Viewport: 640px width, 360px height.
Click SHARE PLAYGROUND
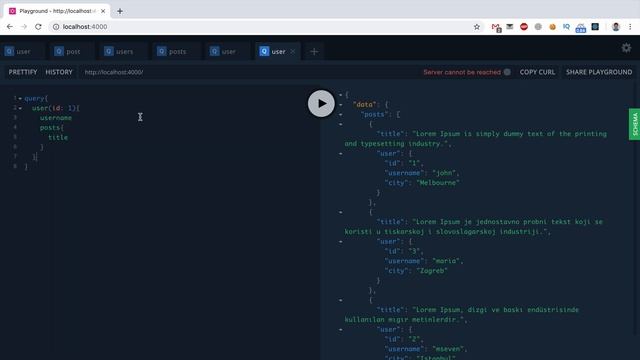tap(599, 72)
